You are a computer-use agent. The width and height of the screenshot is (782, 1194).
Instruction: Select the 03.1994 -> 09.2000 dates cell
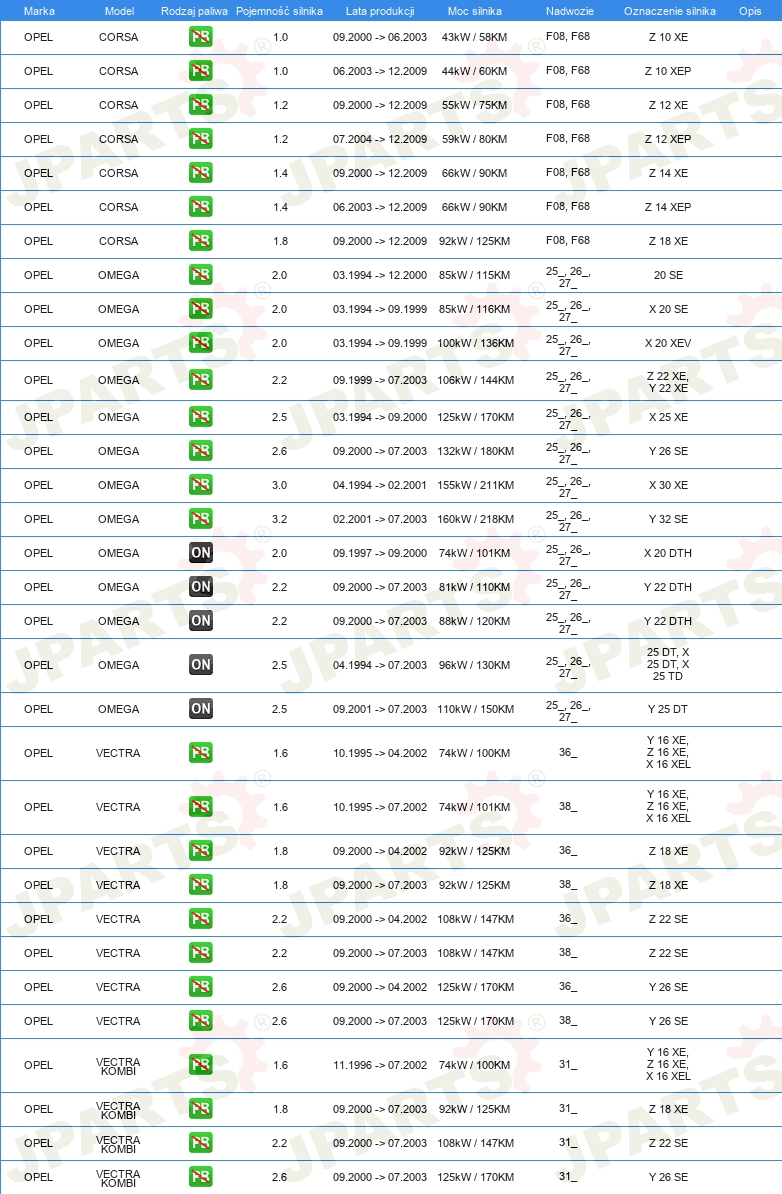(x=380, y=418)
